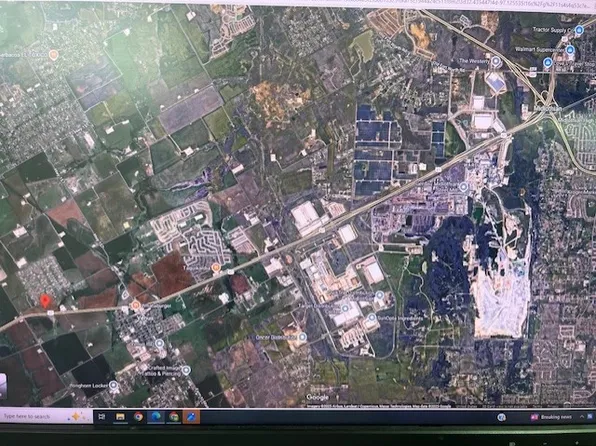Select the Tractor Supply Co map marker
The image size is (596, 446).
click(579, 30)
